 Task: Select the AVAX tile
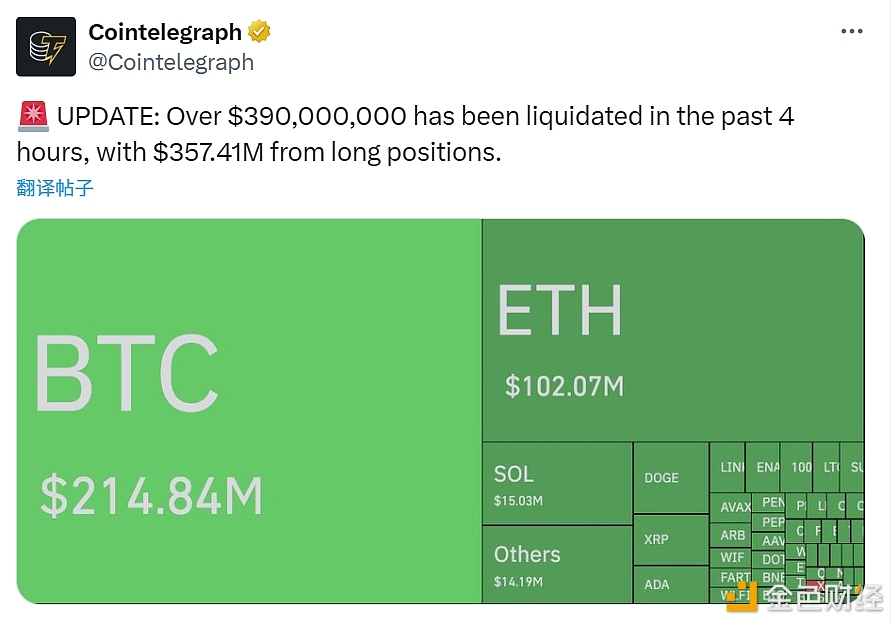click(734, 507)
